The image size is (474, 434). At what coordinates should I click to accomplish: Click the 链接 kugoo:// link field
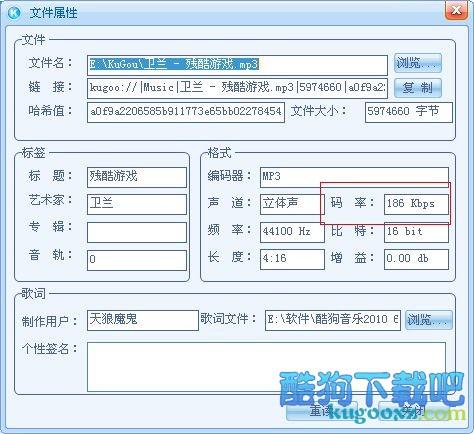tap(237, 88)
